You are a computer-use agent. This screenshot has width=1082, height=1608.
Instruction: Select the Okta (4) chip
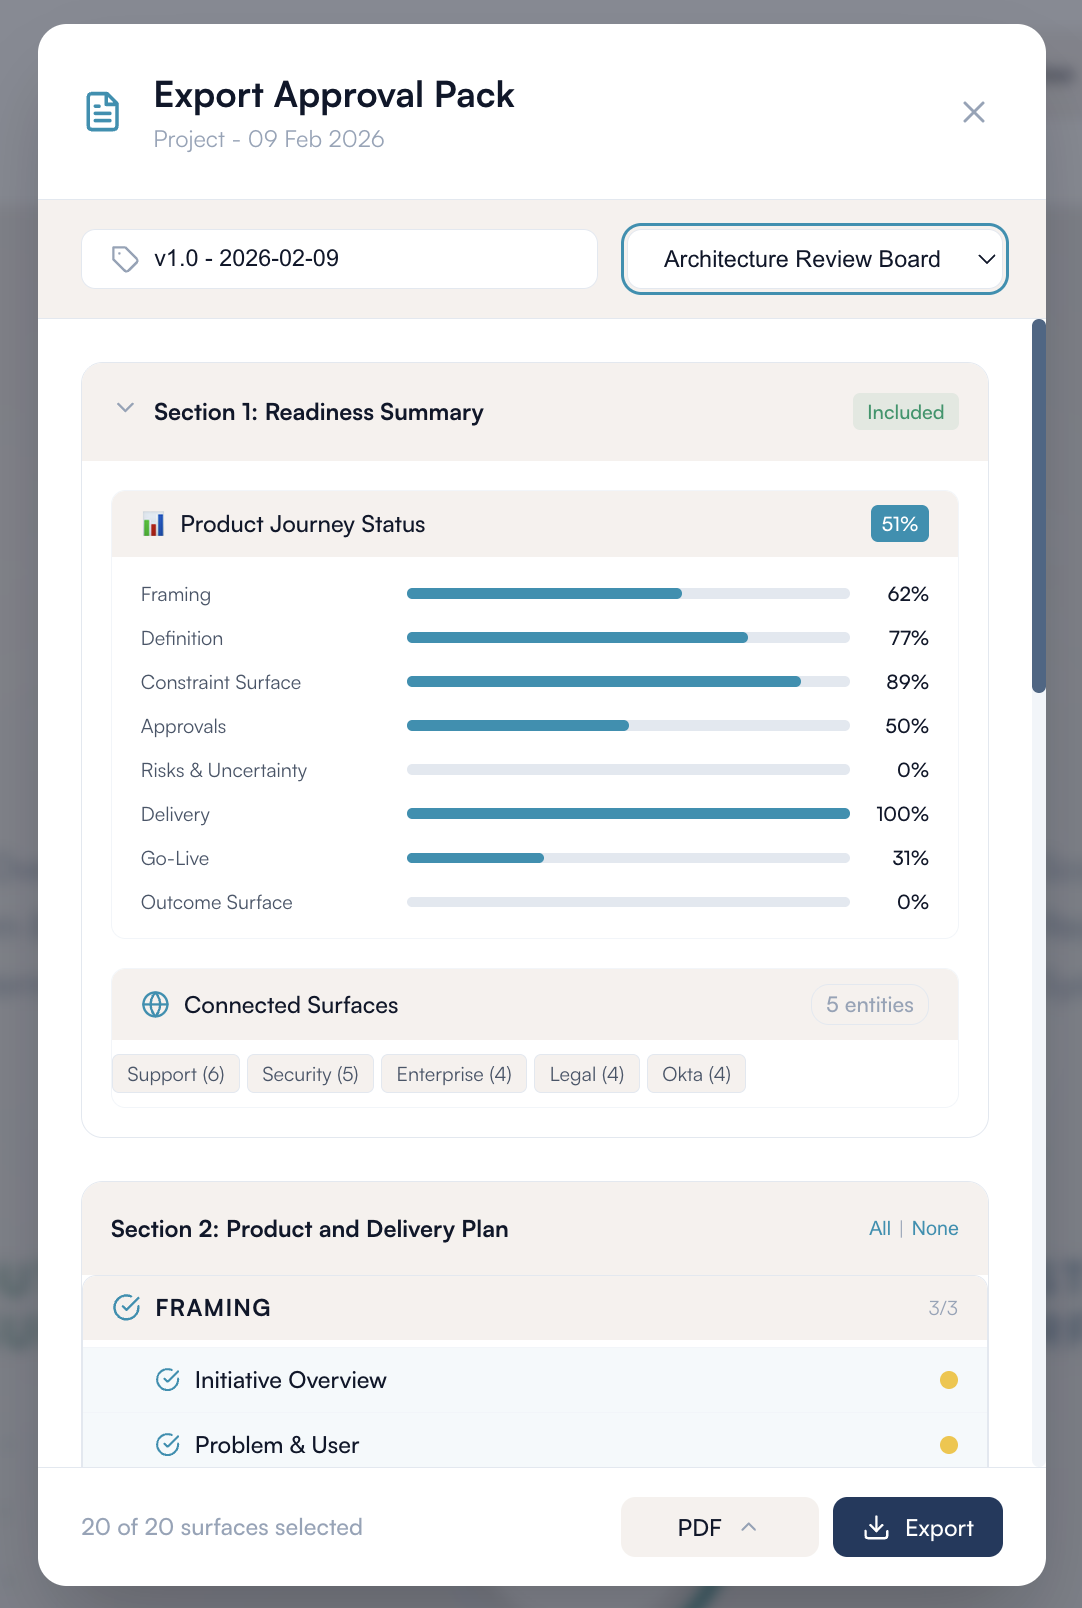(696, 1074)
